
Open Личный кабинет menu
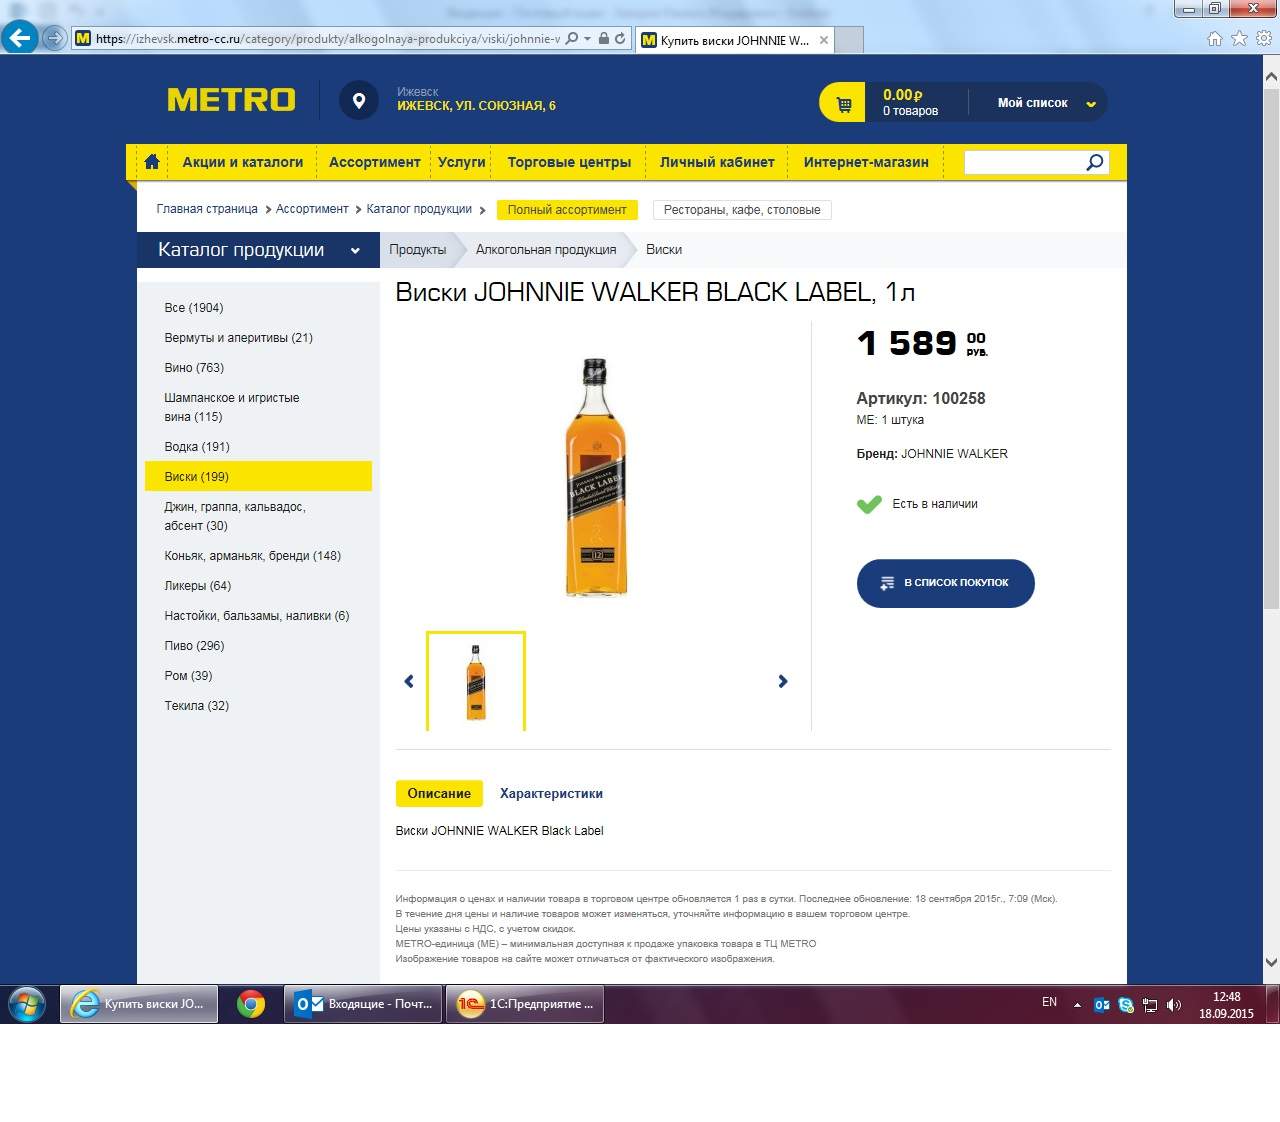pyautogui.click(x=717, y=162)
